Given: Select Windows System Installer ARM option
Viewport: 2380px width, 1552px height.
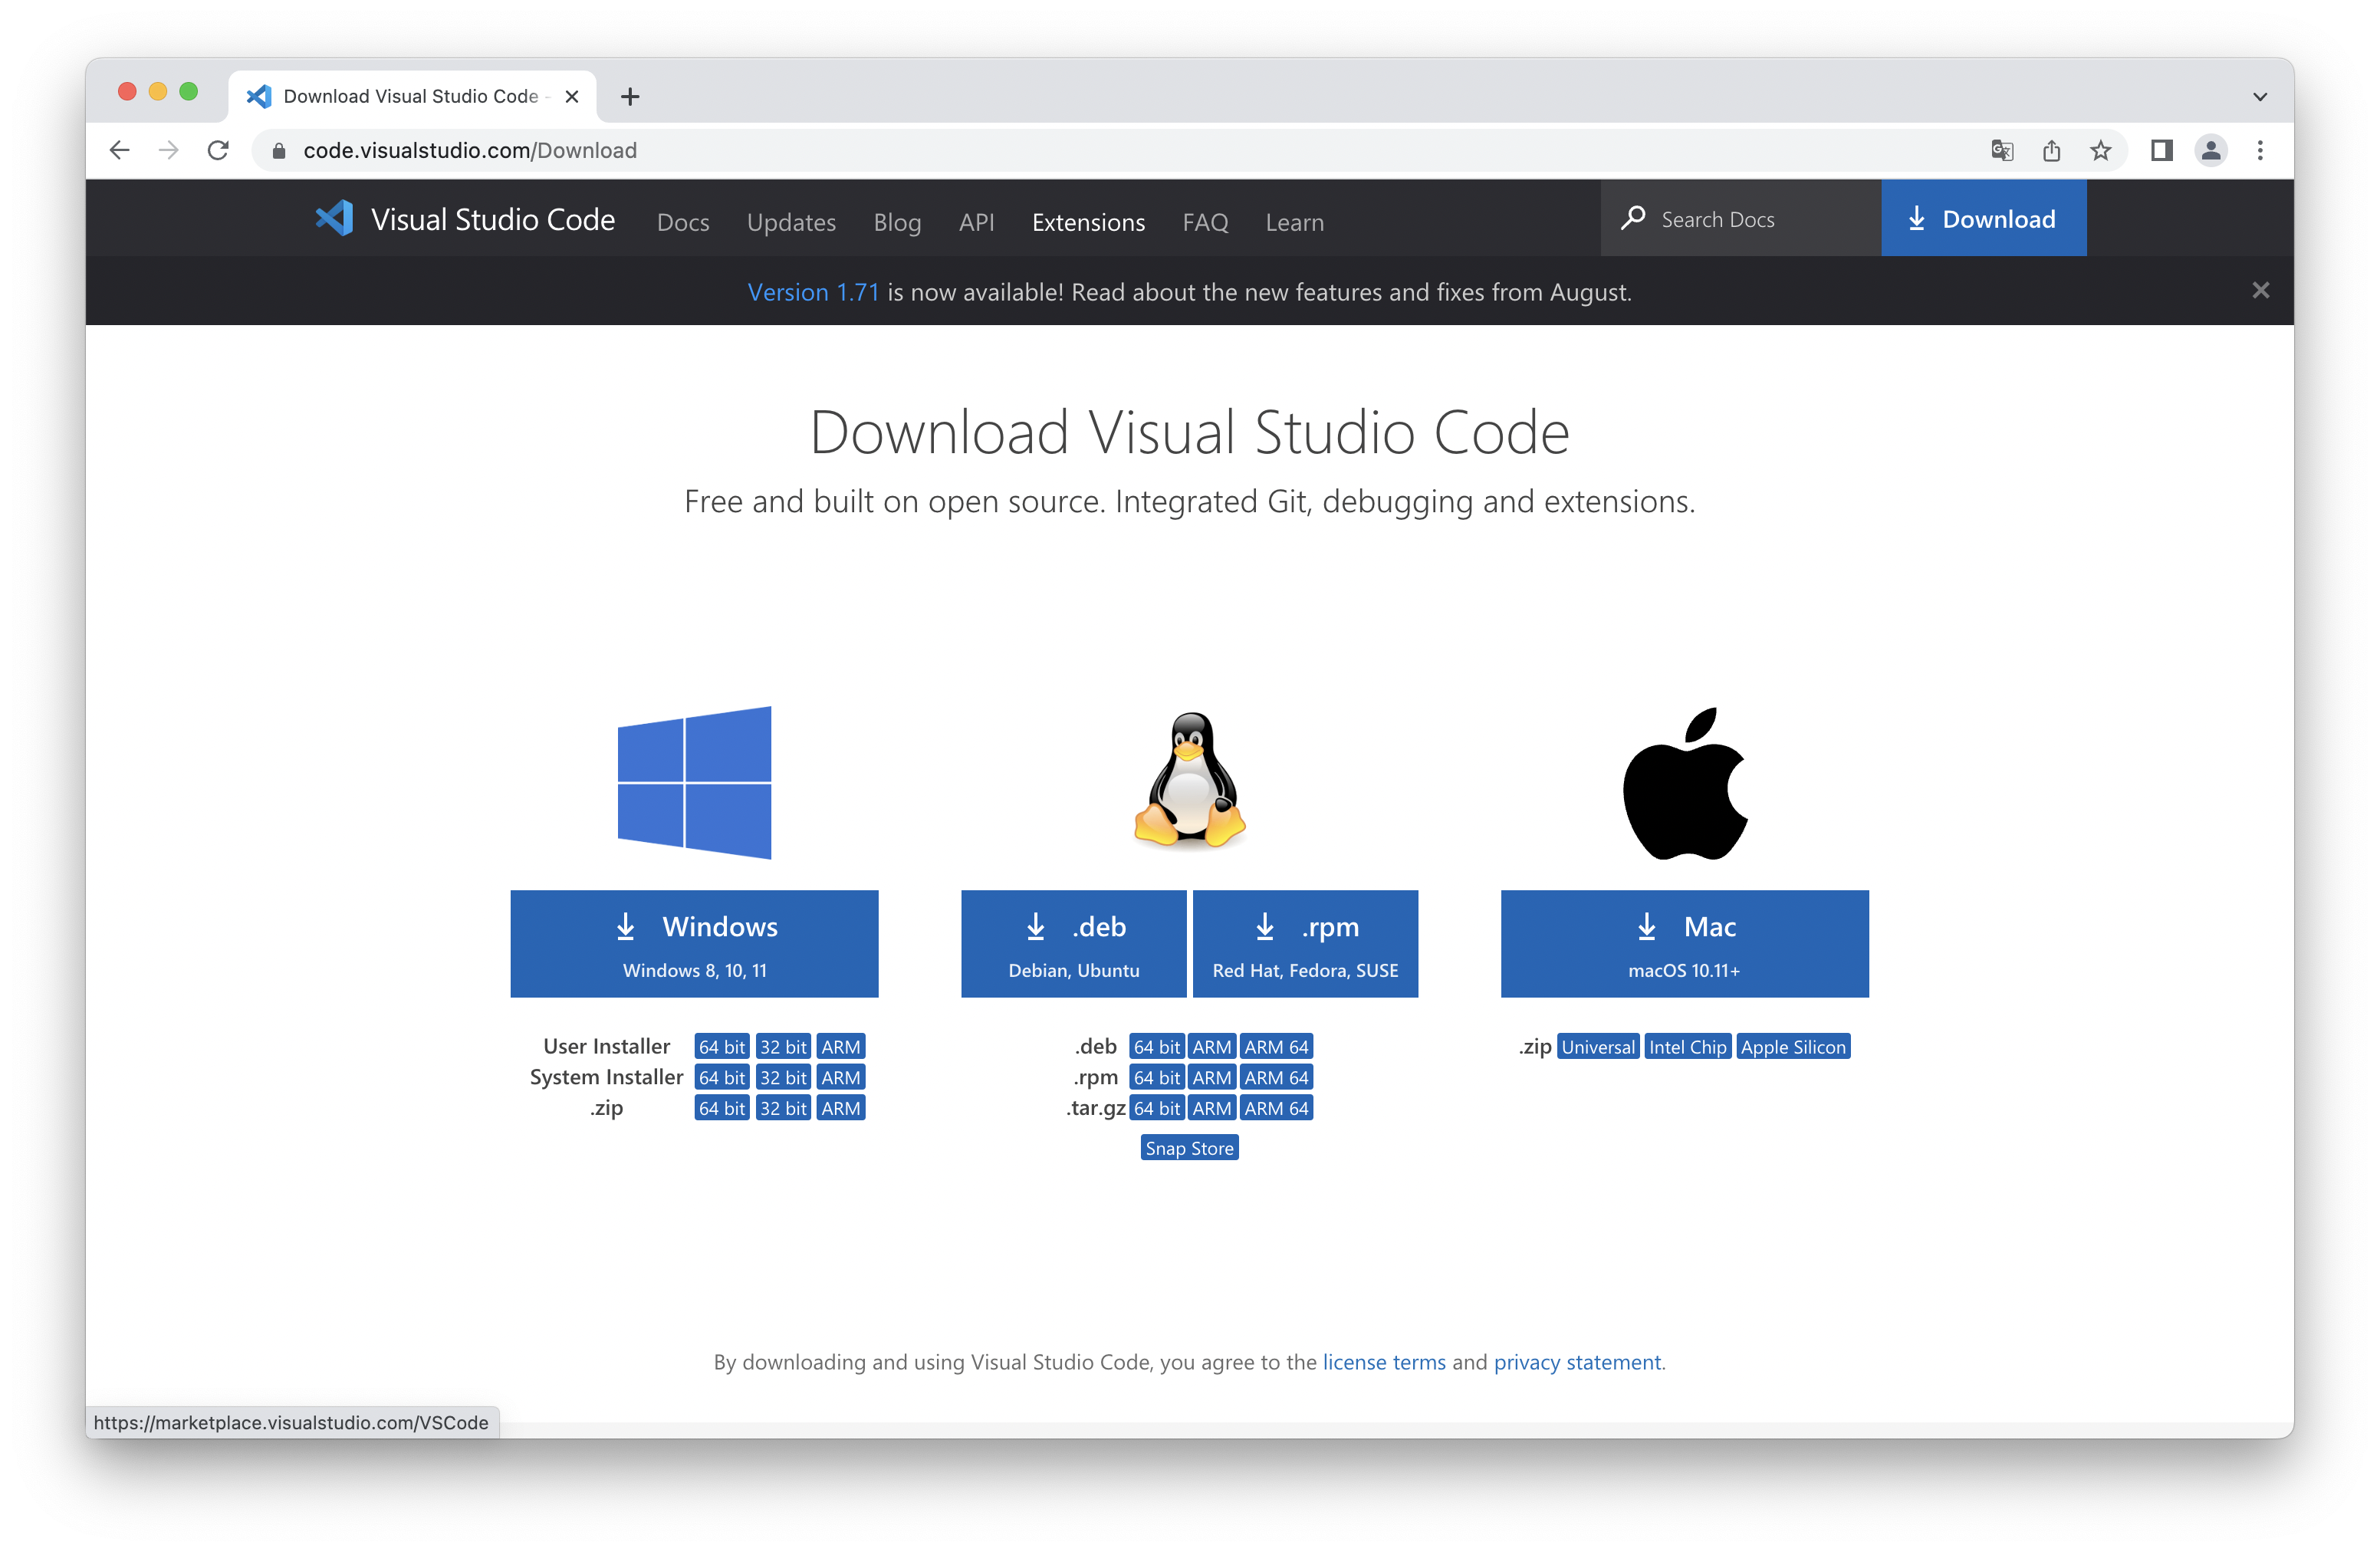Looking at the screenshot, I should pos(838,1077).
